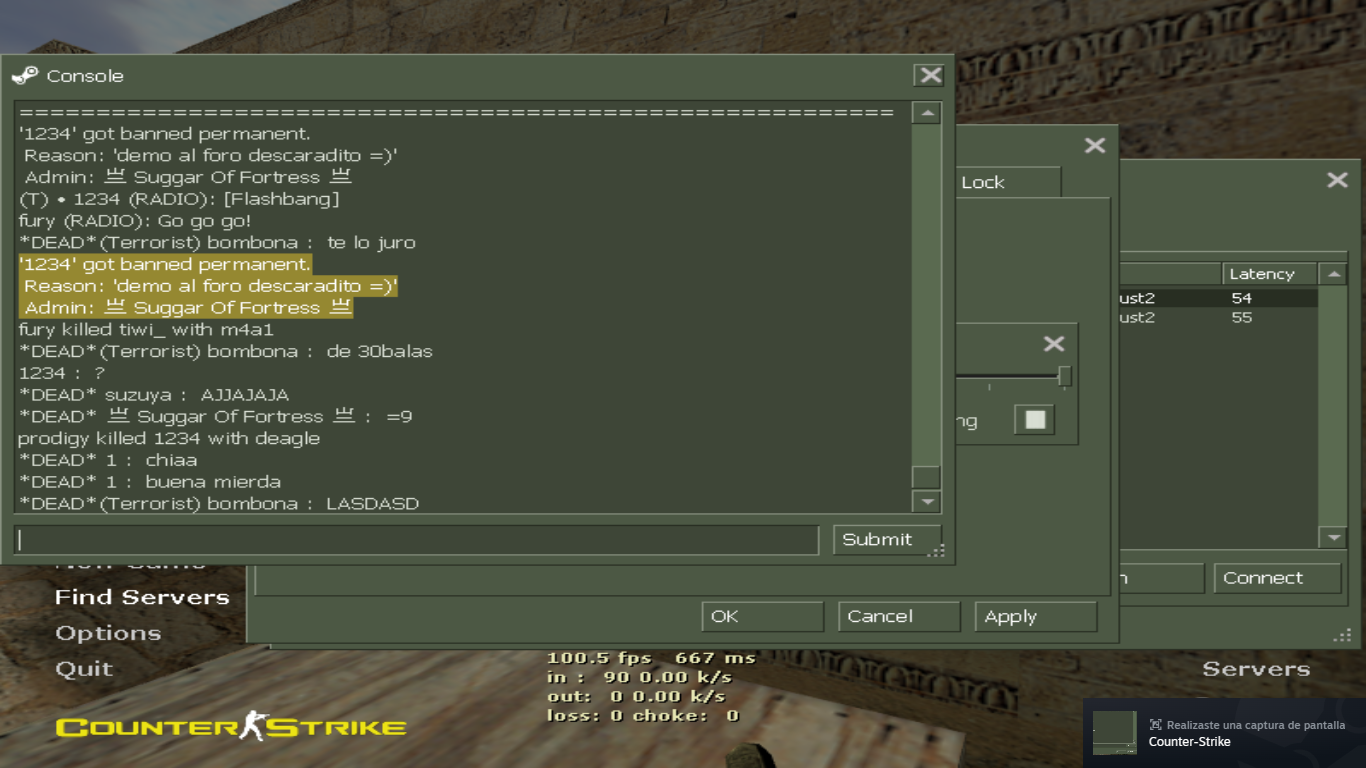This screenshot has width=1366, height=768.
Task: Close the small slider popup dialog
Action: (x=1054, y=344)
